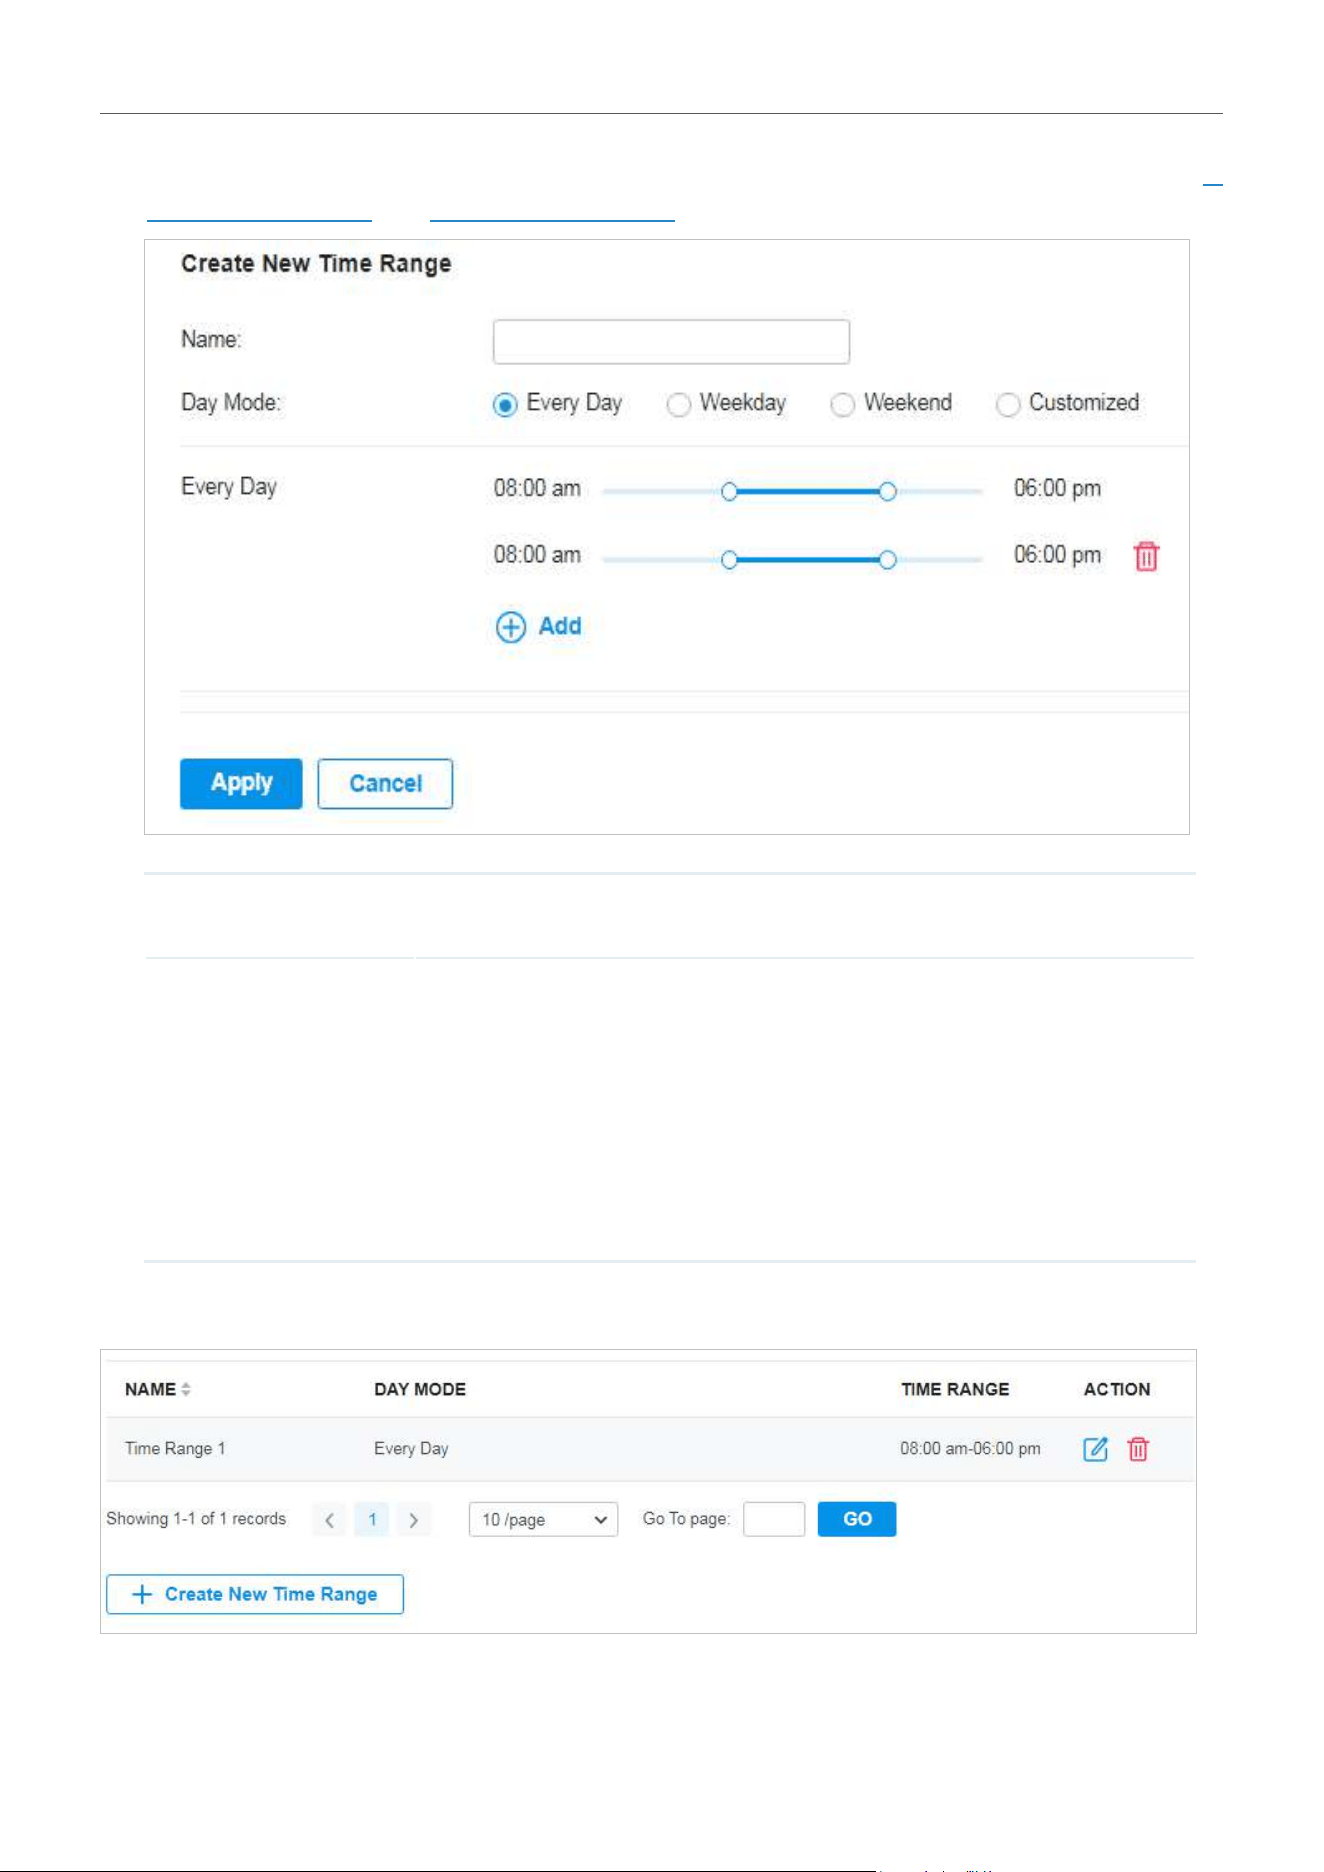Open the 10 /page dropdown

coord(543,1519)
